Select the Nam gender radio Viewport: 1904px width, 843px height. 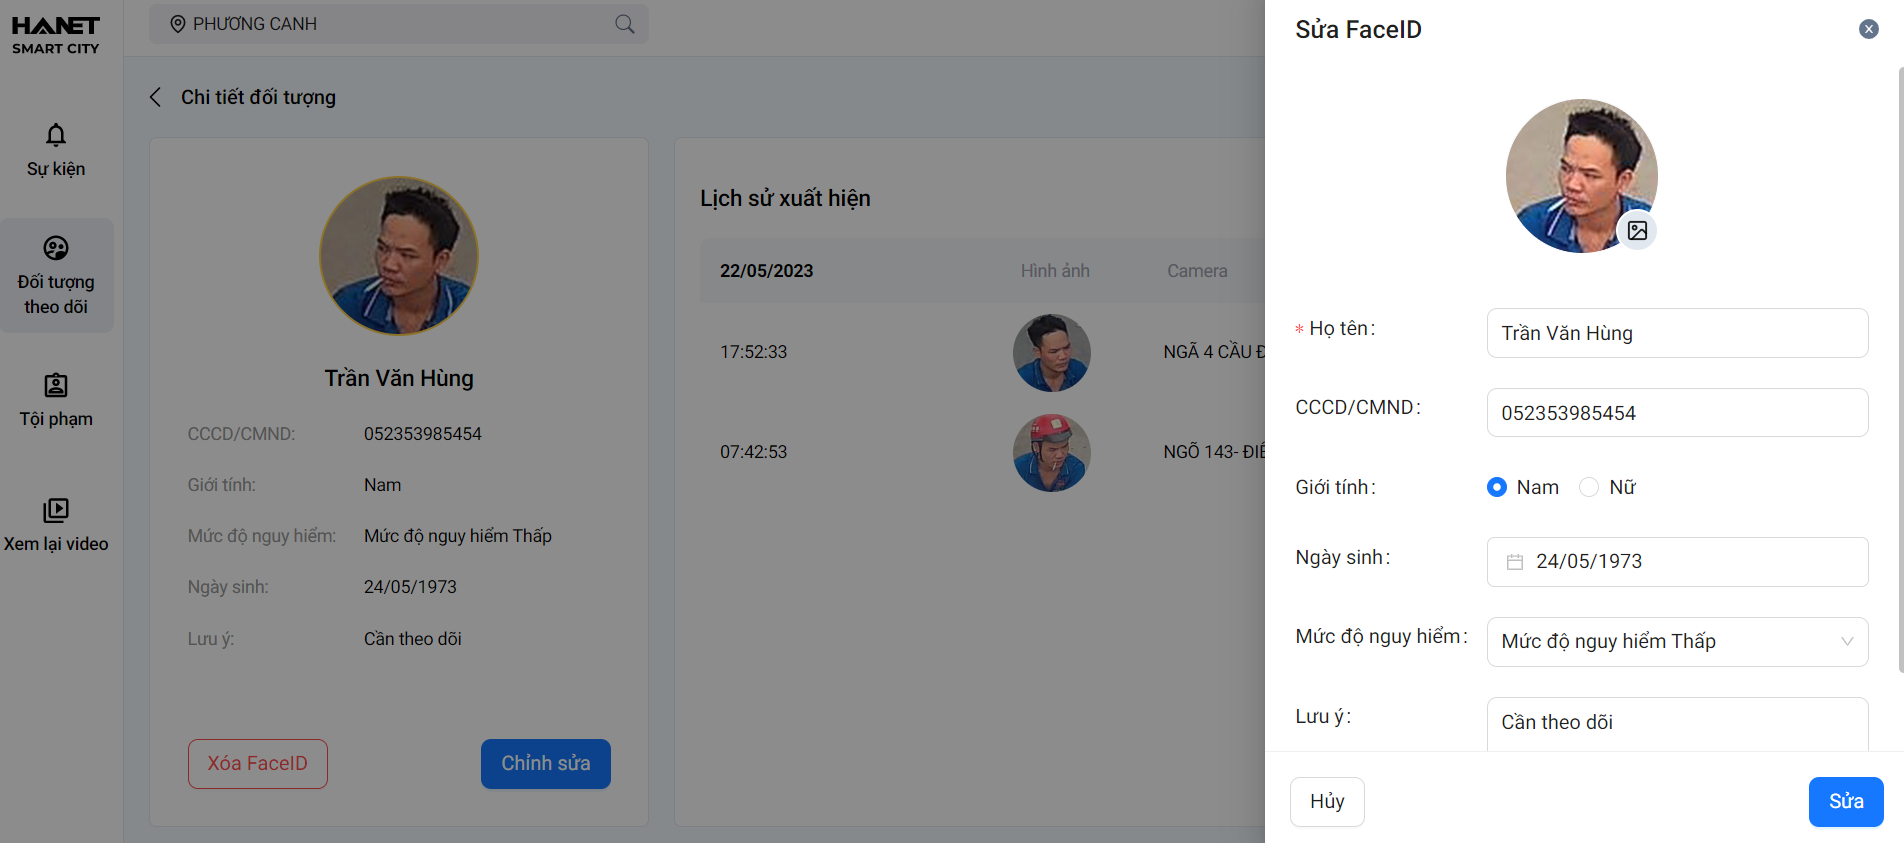coord(1497,487)
